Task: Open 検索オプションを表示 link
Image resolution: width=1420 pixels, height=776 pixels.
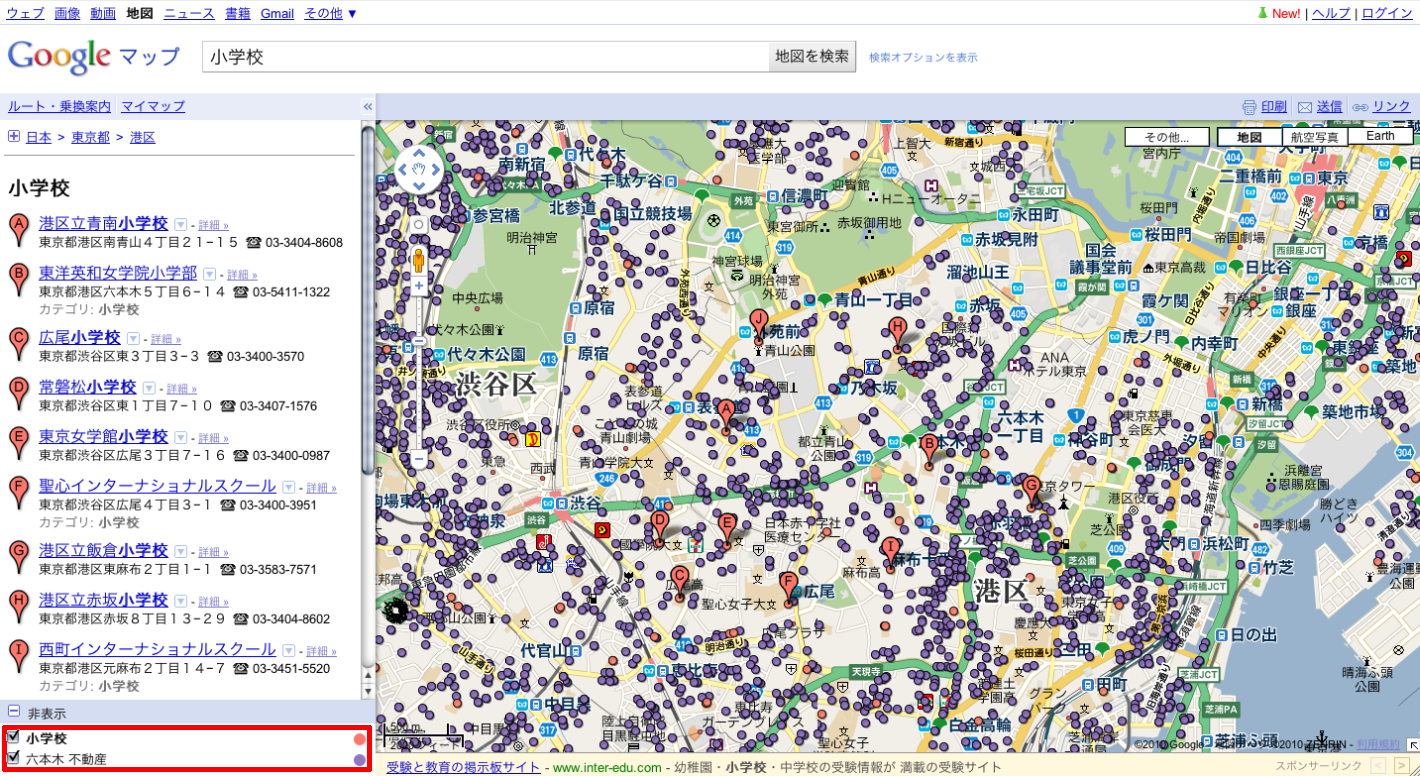Action: [x=923, y=58]
